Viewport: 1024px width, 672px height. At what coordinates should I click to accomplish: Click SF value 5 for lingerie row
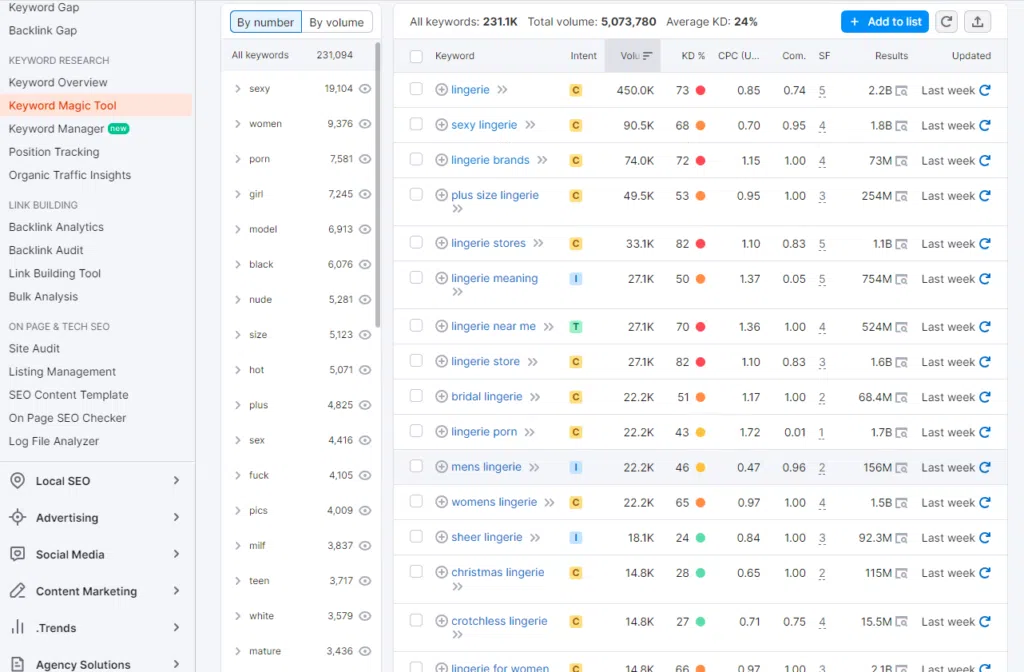pos(822,91)
